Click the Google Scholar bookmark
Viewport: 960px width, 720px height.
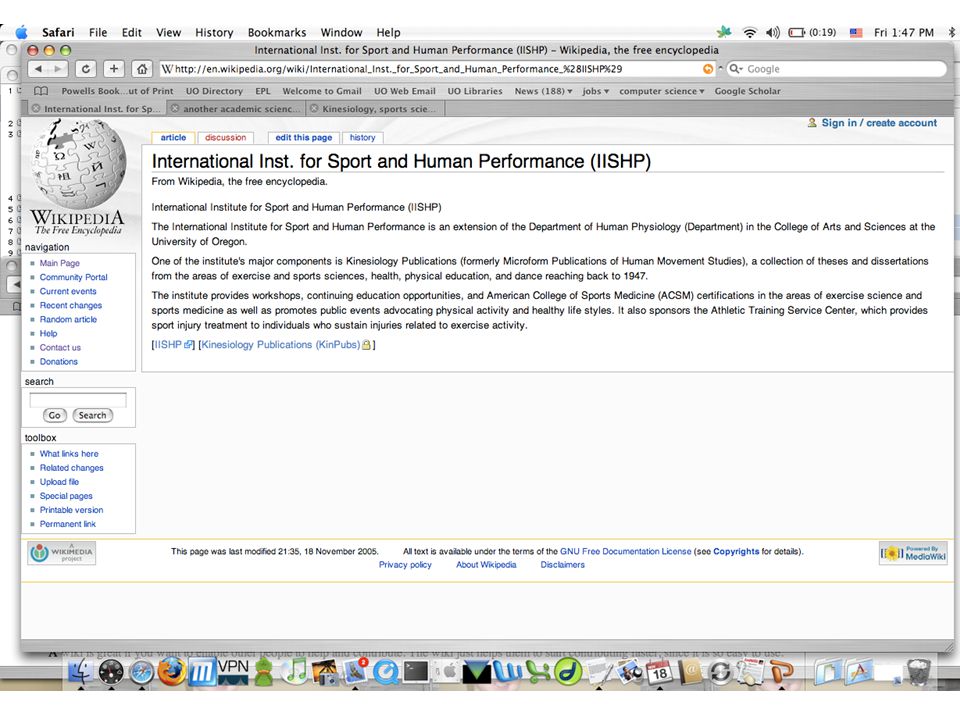point(748,91)
